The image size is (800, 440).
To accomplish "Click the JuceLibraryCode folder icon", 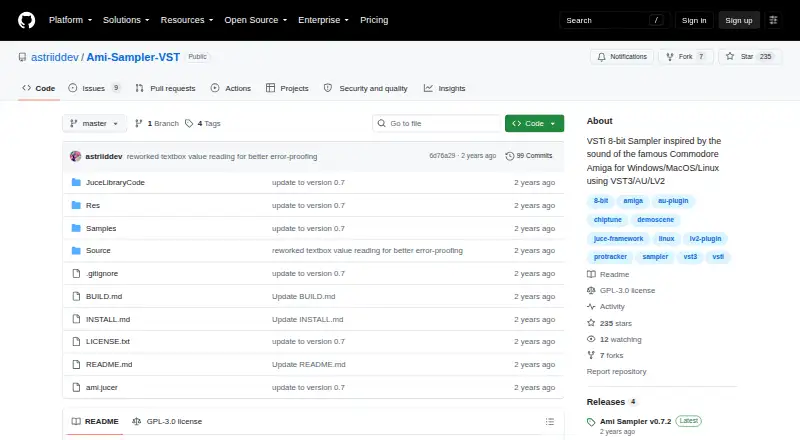I will 76,182.
